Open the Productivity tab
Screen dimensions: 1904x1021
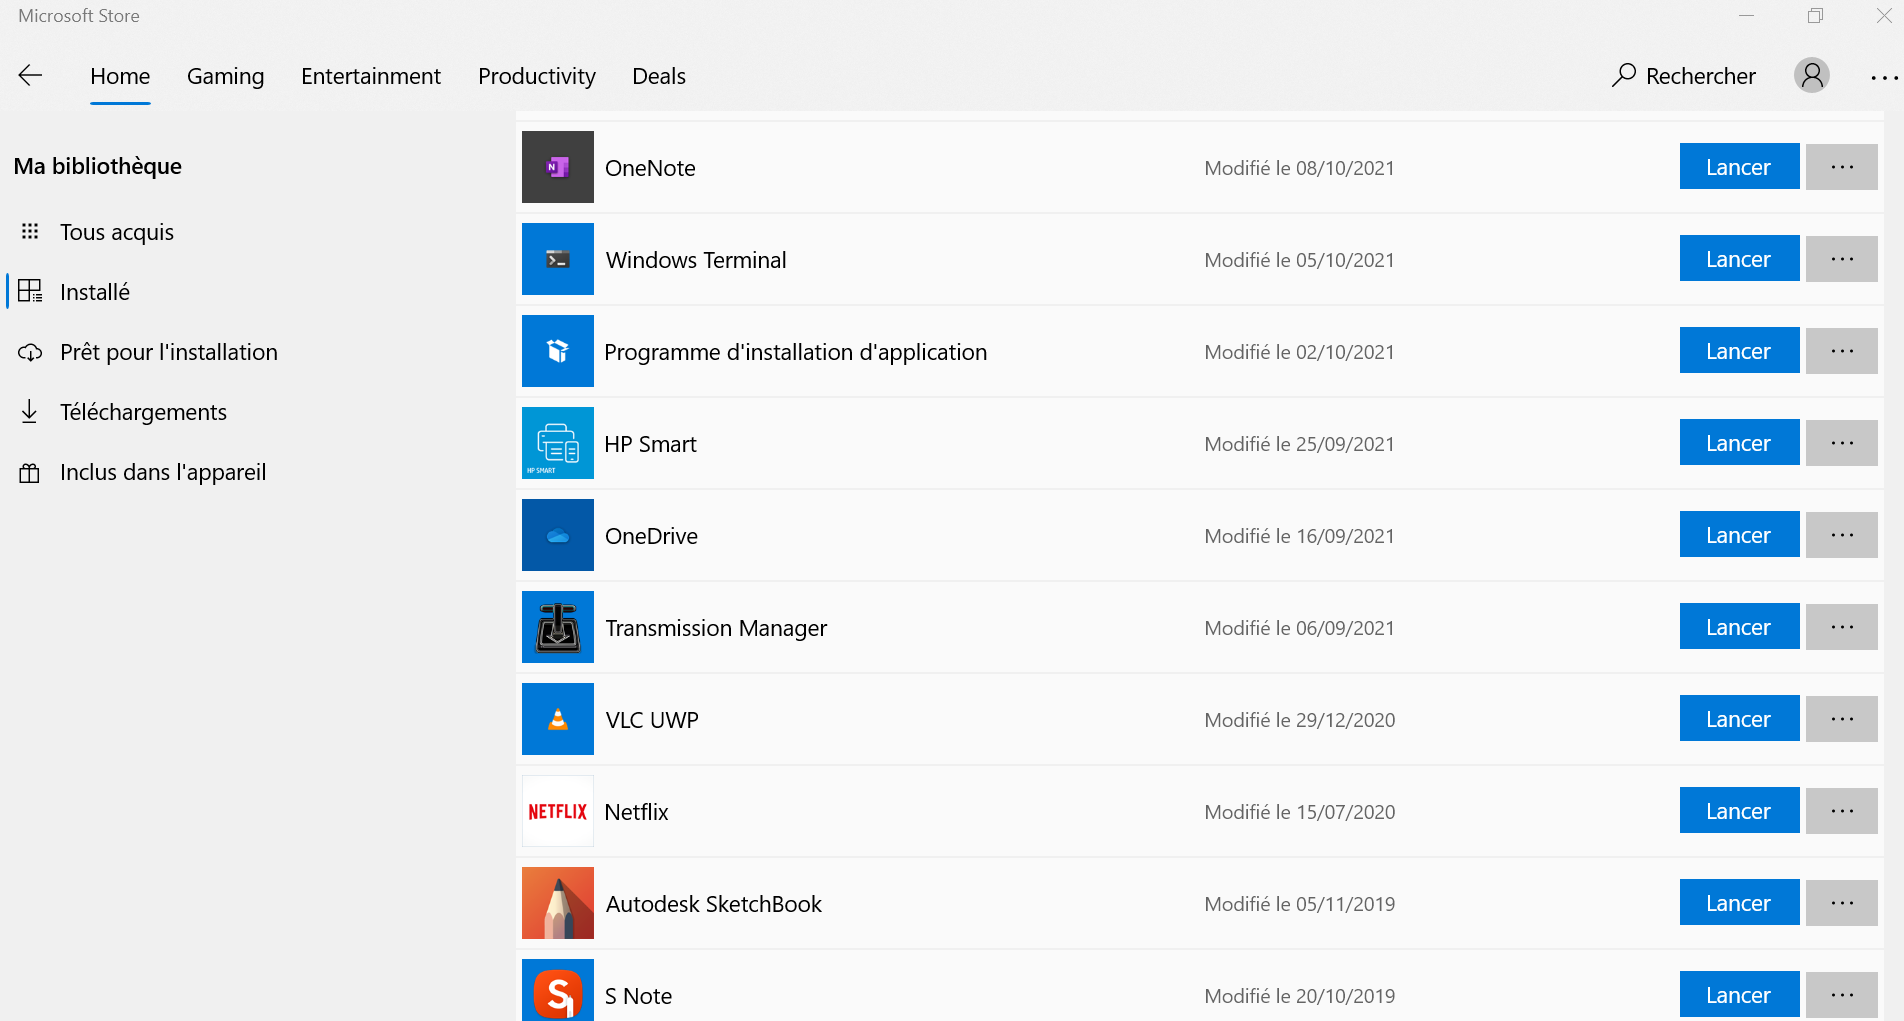tap(536, 77)
